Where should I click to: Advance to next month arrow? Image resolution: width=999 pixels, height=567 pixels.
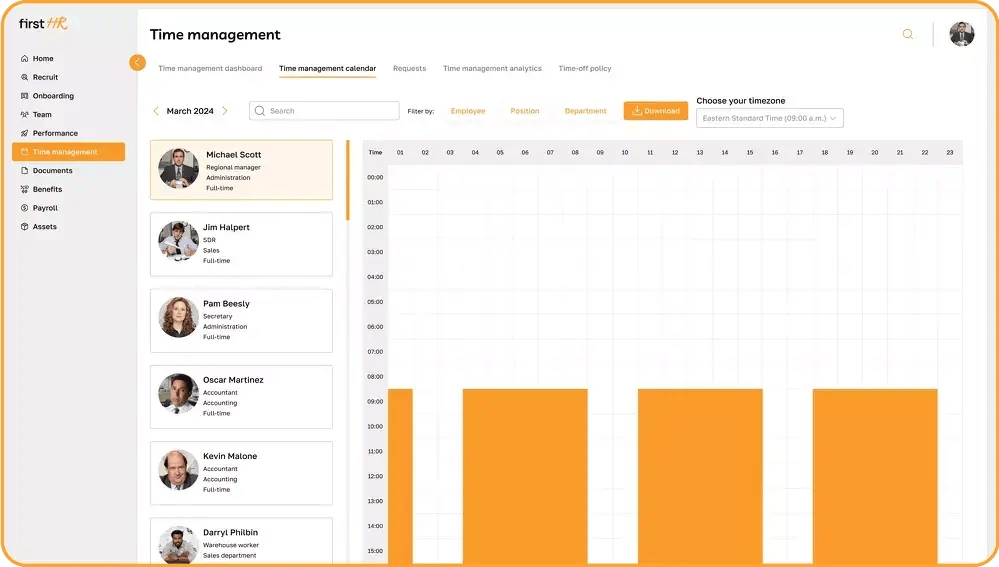tap(225, 111)
